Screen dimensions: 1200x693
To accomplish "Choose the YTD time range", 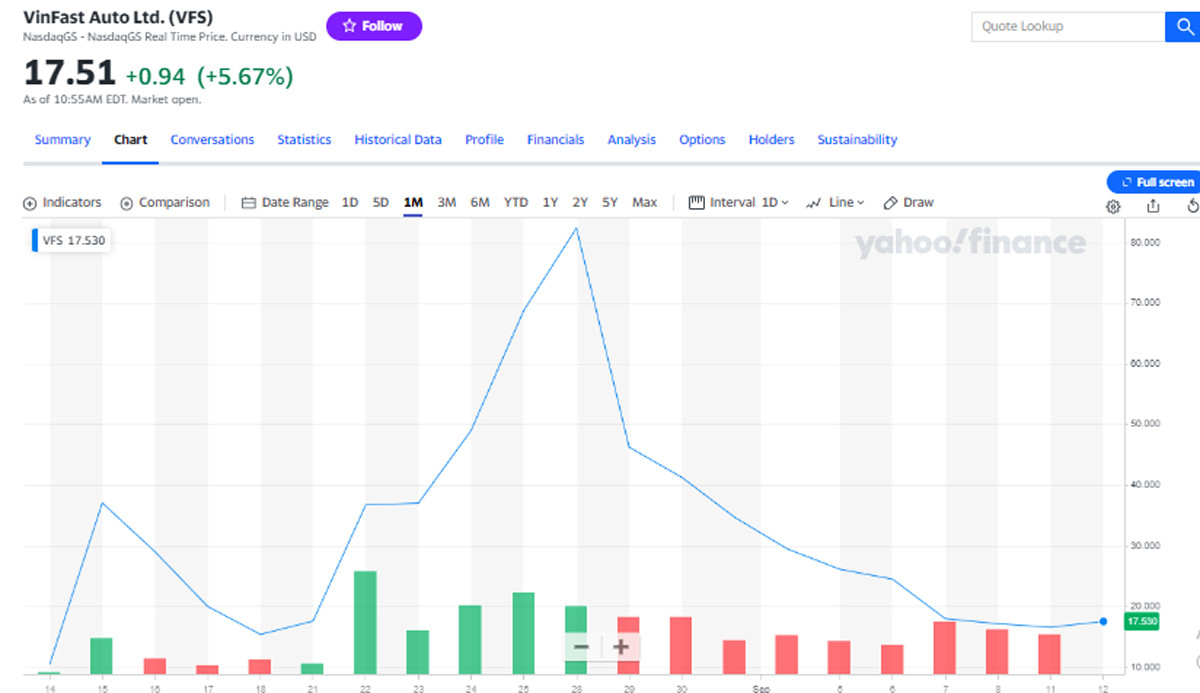I will (x=515, y=202).
